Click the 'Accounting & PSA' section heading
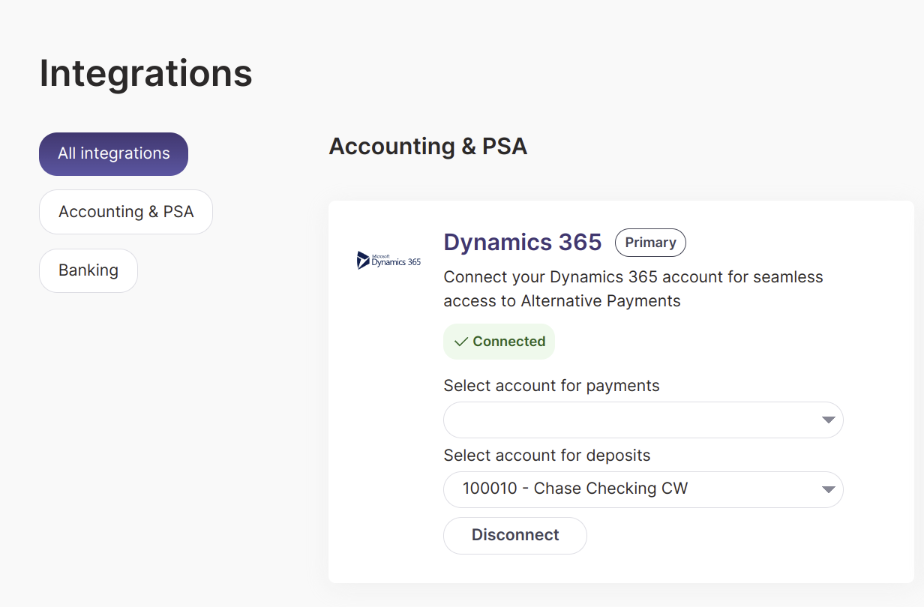 (x=428, y=146)
